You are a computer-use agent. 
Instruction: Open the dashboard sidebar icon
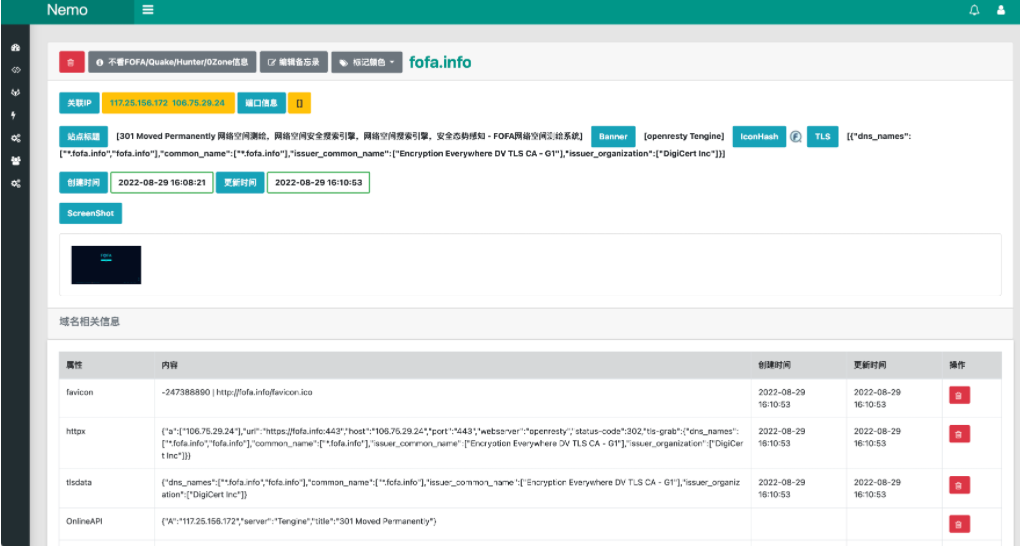[x=16, y=48]
